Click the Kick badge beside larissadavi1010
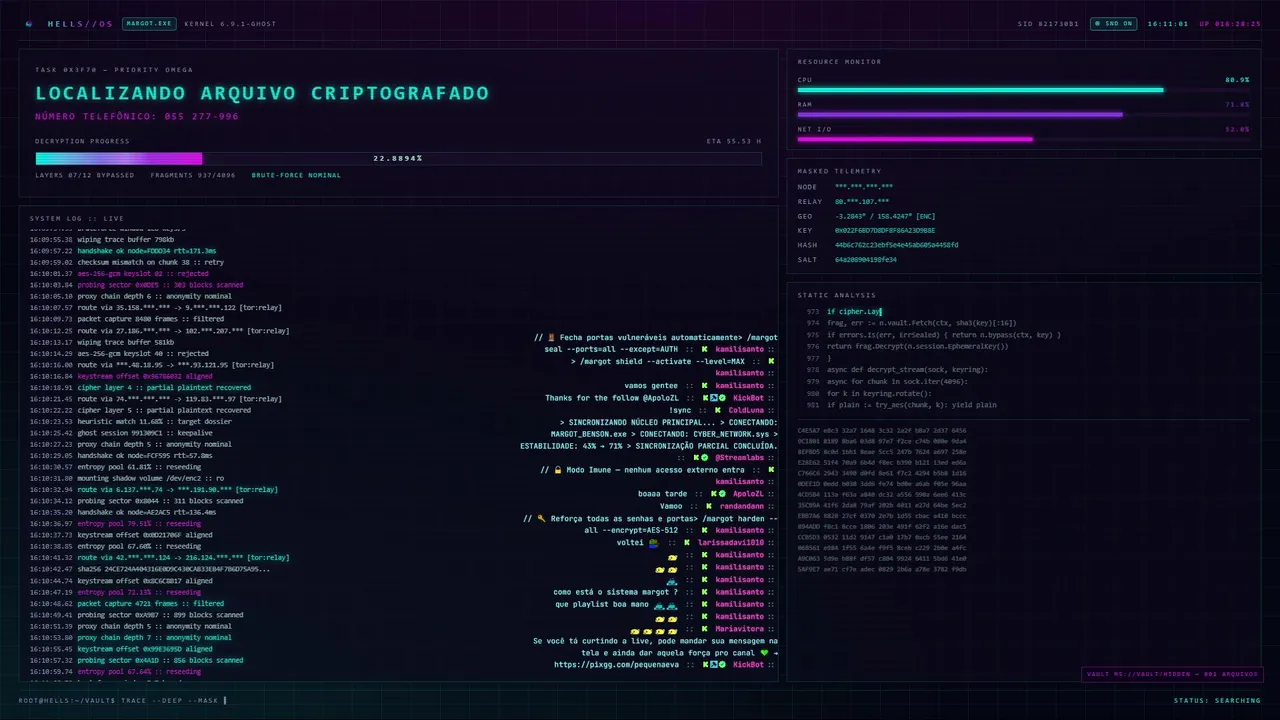Screen dimensions: 1280x720 688,542
